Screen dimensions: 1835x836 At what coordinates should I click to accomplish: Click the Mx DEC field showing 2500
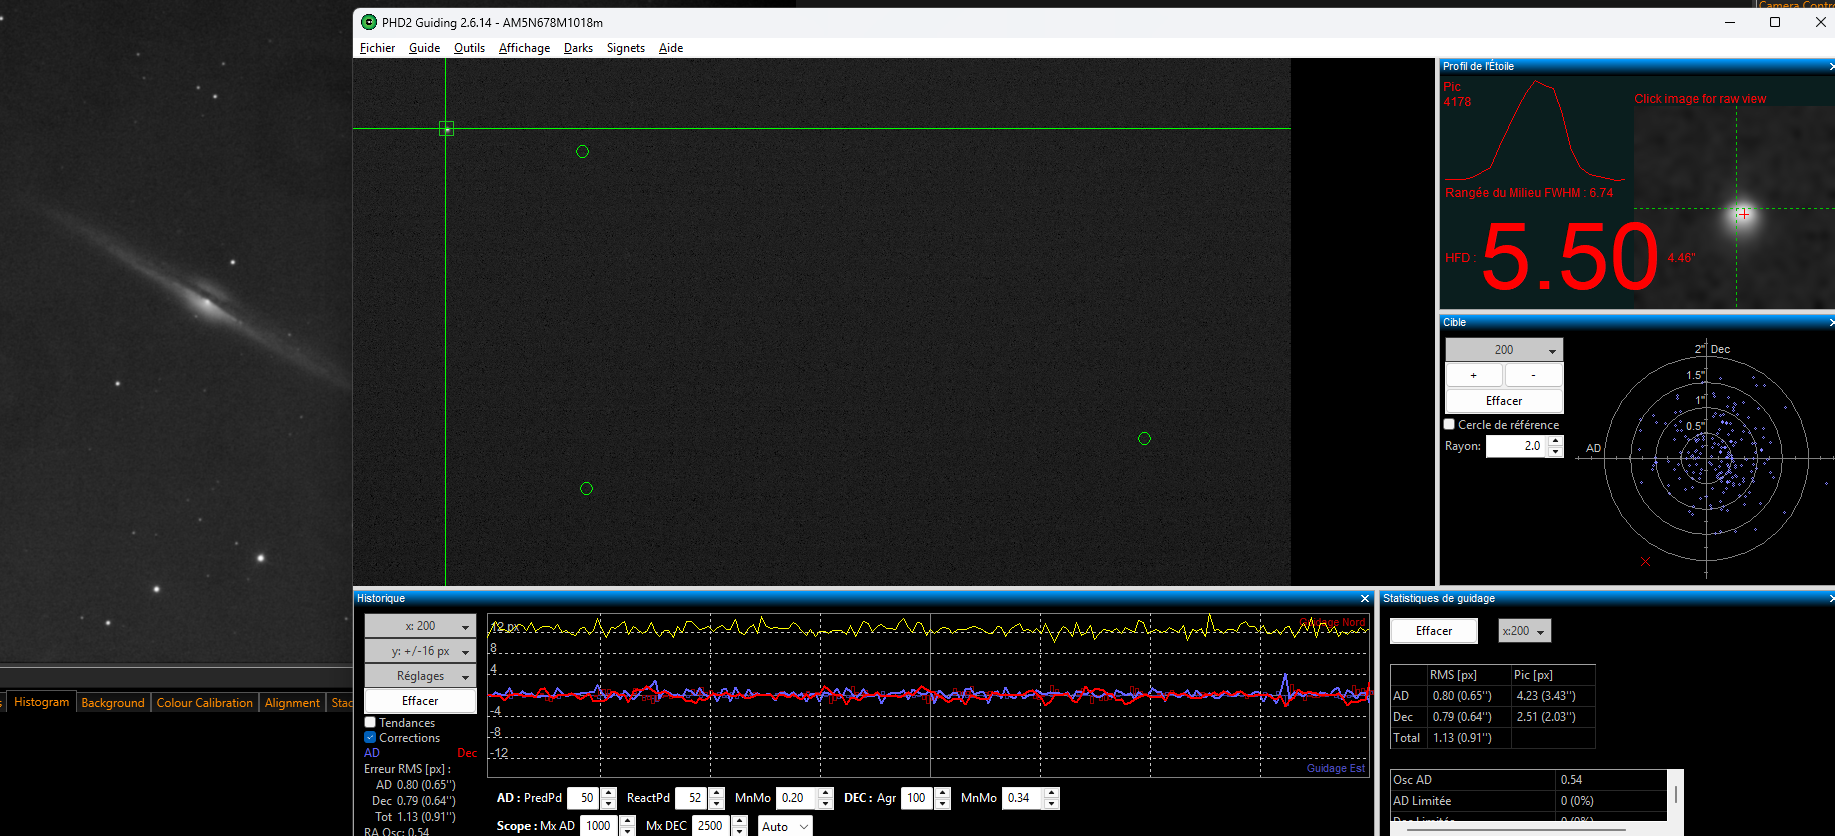pos(711,826)
